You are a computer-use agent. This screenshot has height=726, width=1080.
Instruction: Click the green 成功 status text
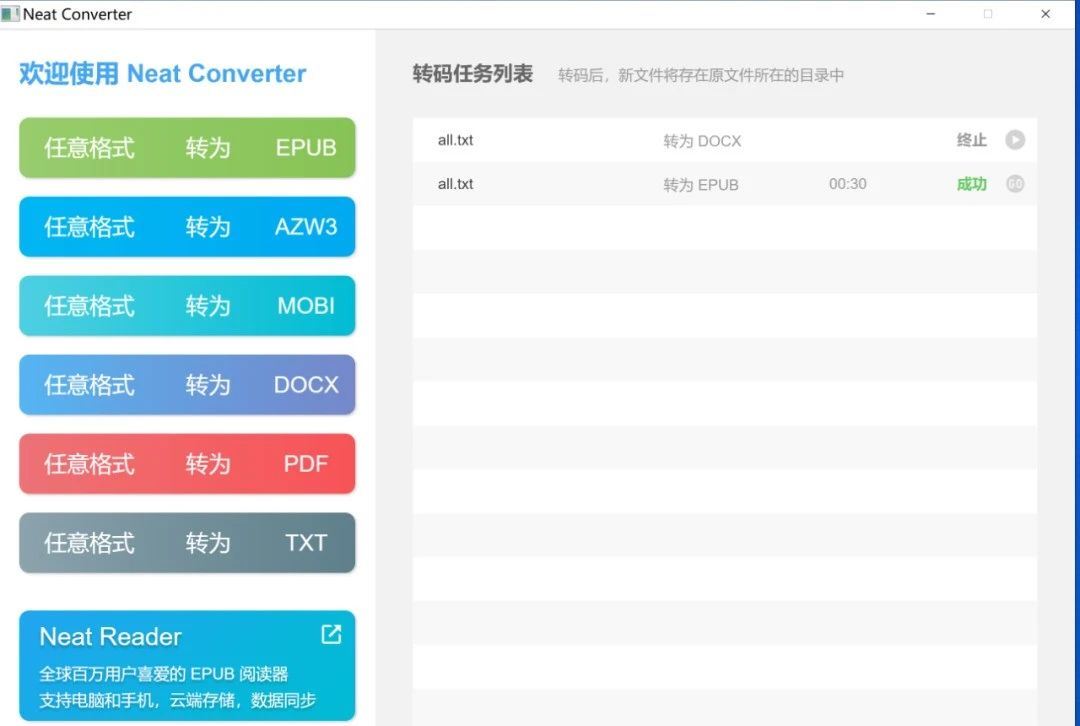coord(971,184)
